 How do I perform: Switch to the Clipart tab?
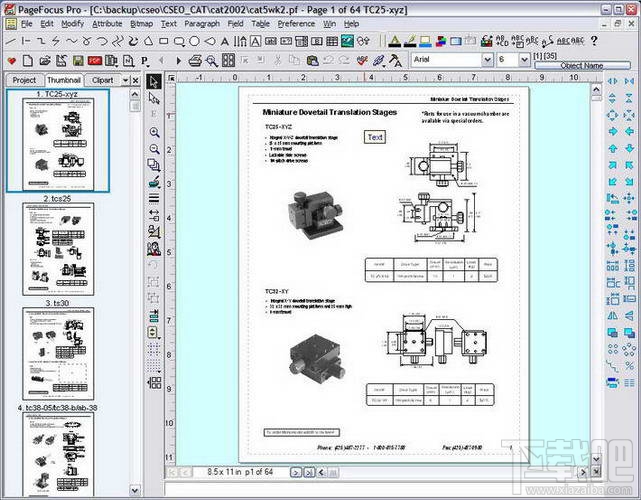click(x=102, y=80)
